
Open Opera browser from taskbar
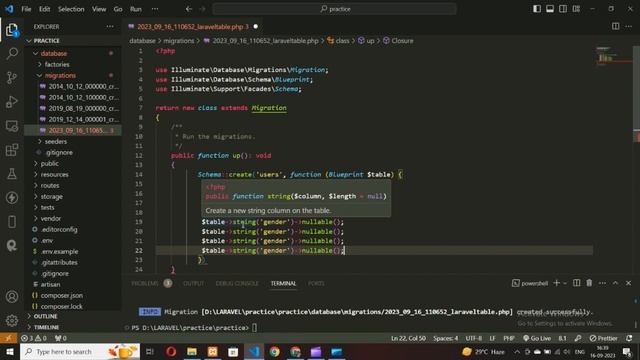point(171,351)
